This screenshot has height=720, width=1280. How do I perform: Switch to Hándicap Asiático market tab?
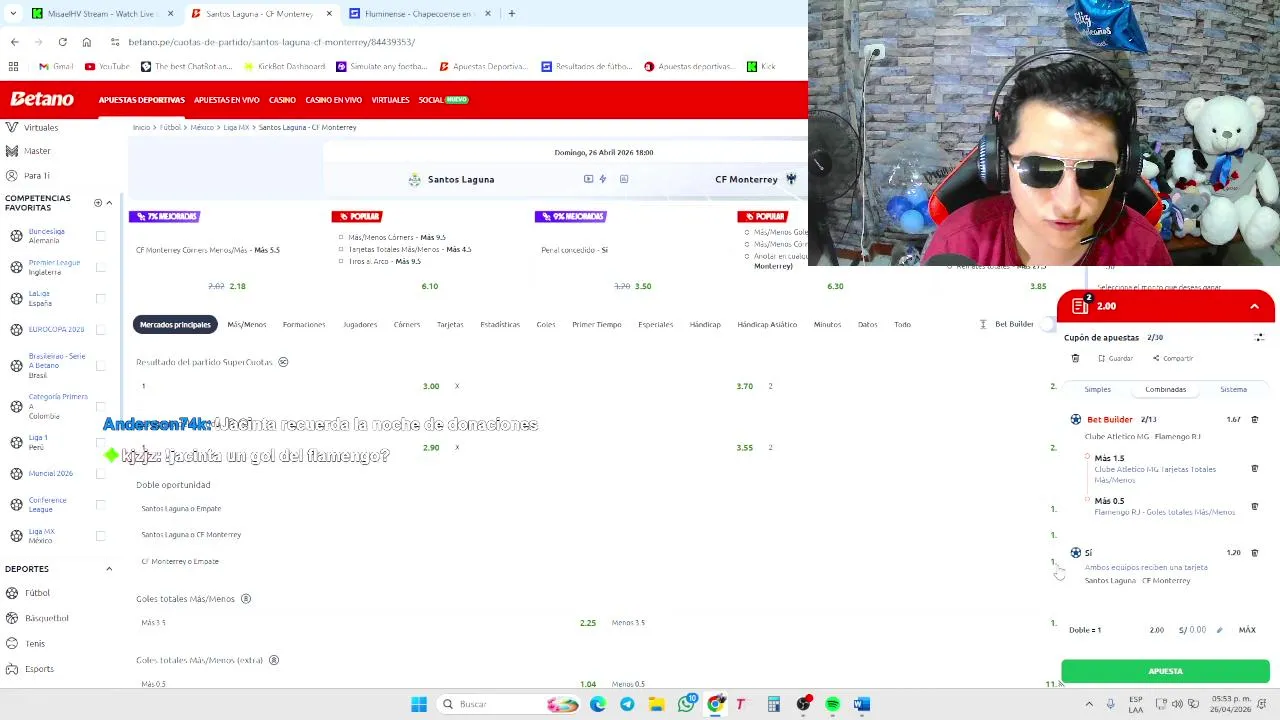(x=767, y=324)
